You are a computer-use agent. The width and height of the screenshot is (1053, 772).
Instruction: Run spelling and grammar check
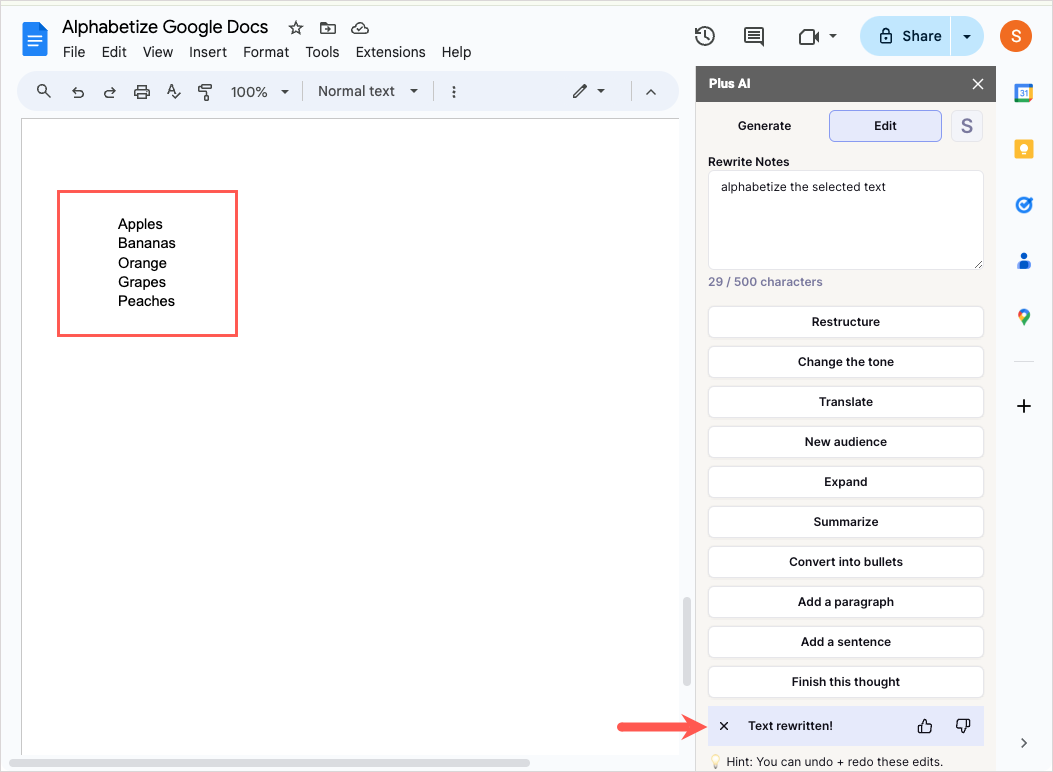pyautogui.click(x=174, y=92)
